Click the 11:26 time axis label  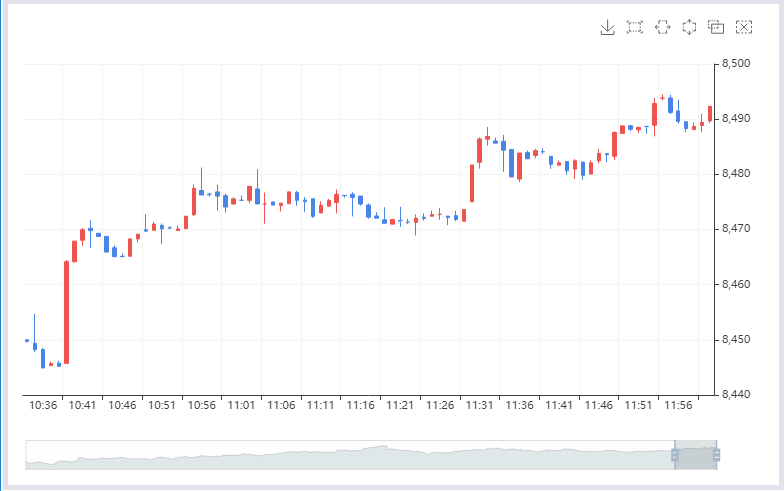click(440, 406)
